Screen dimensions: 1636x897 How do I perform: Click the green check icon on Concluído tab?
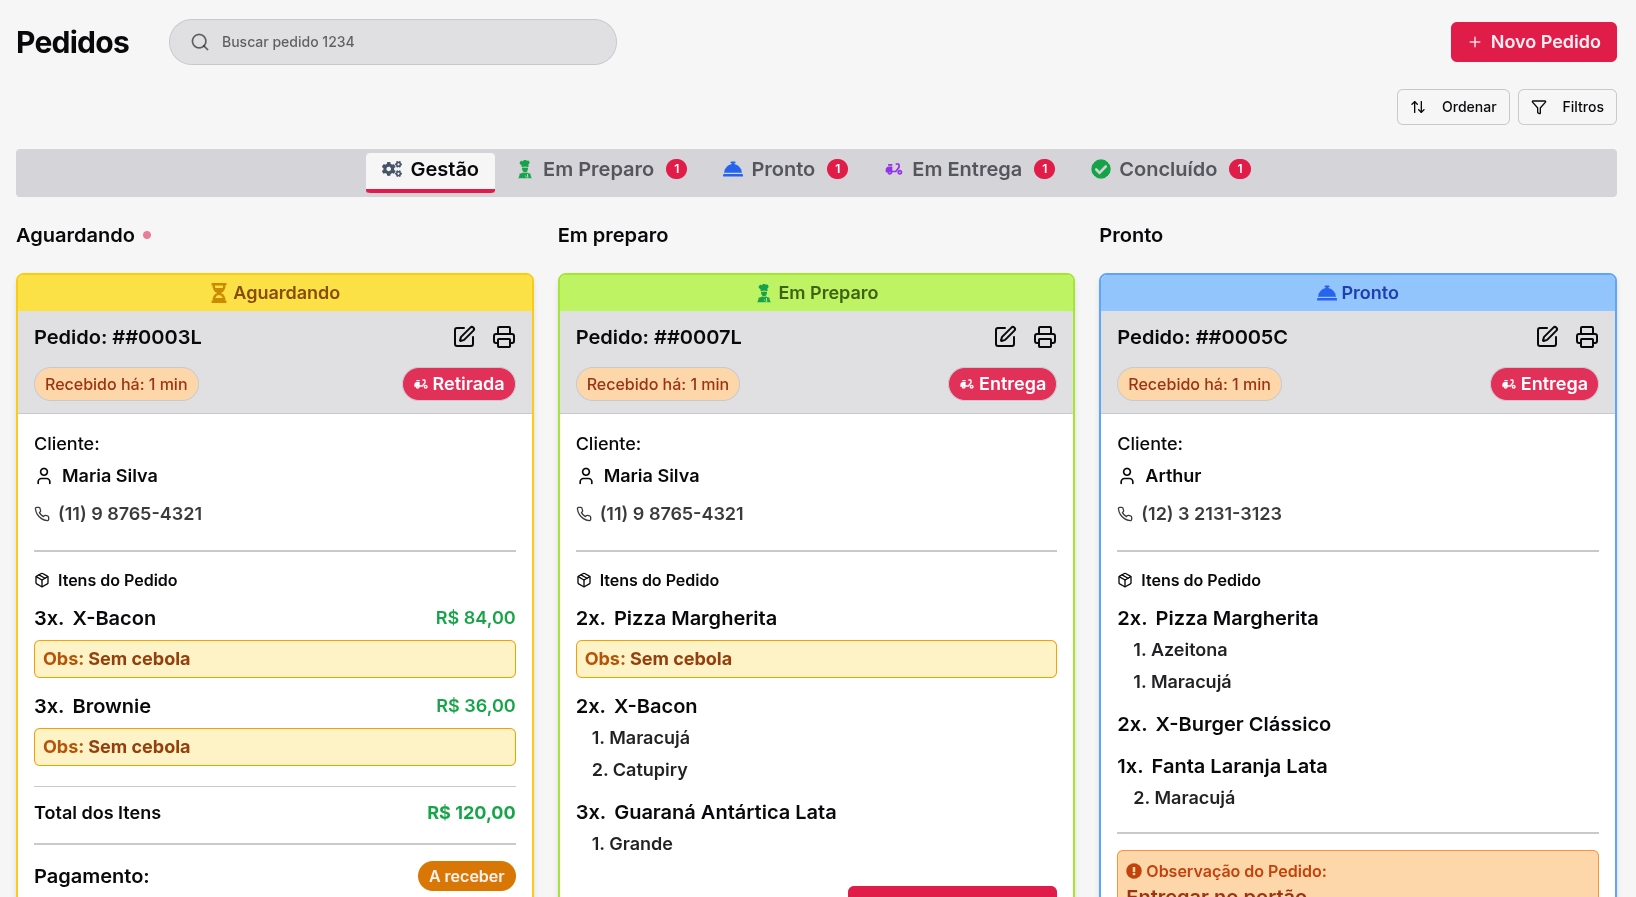pos(1101,169)
